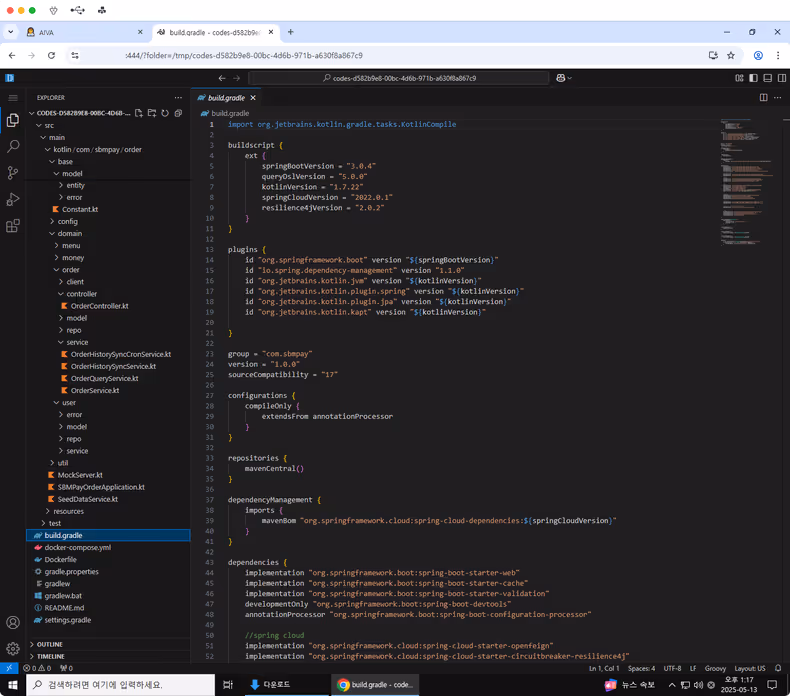
Task: Click the code minimap overview
Action: pos(749,182)
